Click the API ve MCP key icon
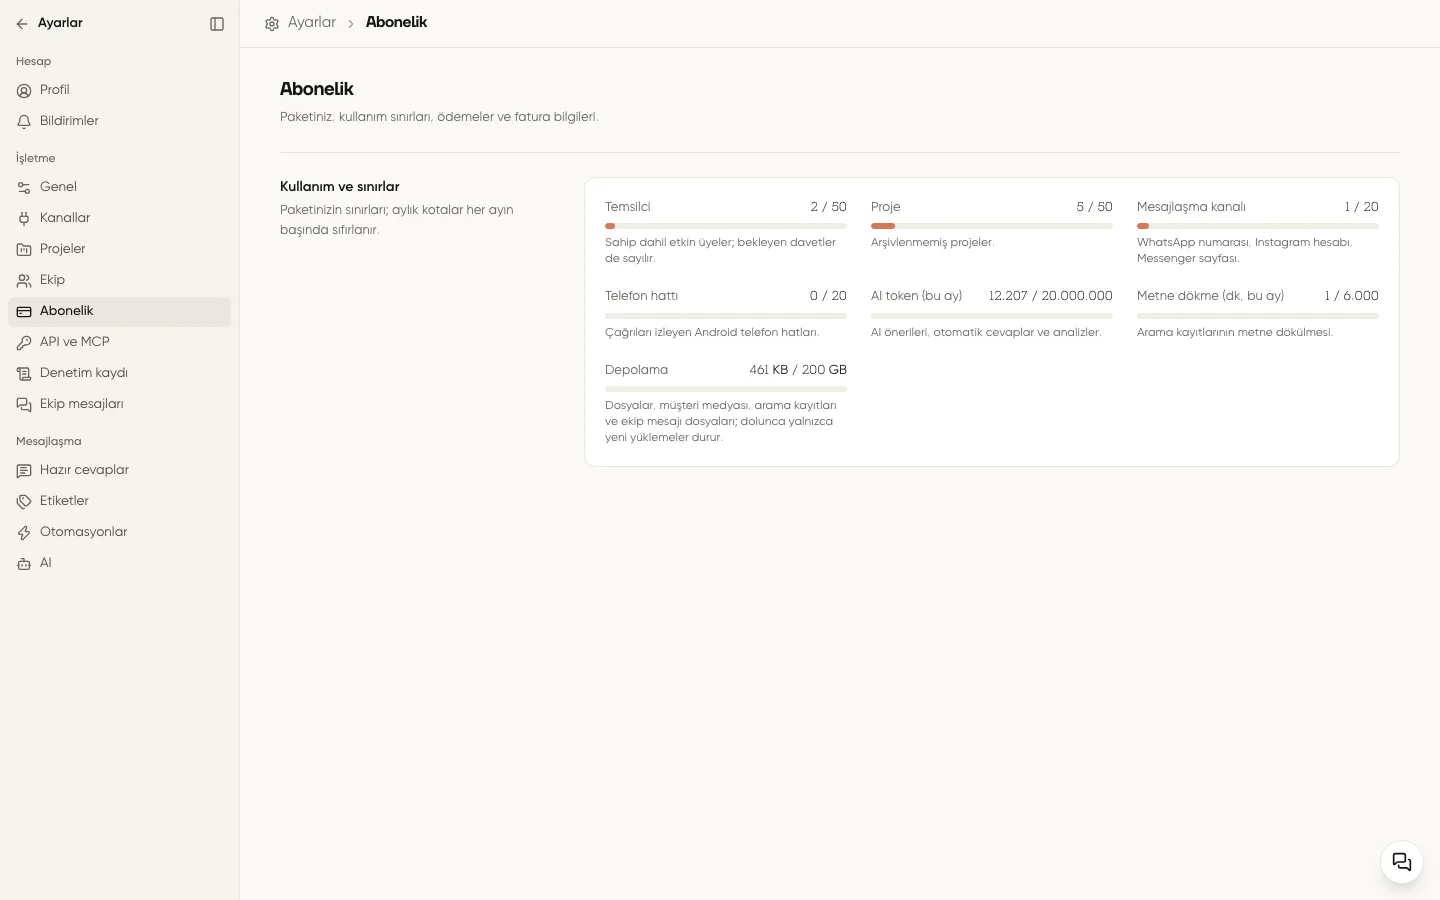 [x=24, y=343]
